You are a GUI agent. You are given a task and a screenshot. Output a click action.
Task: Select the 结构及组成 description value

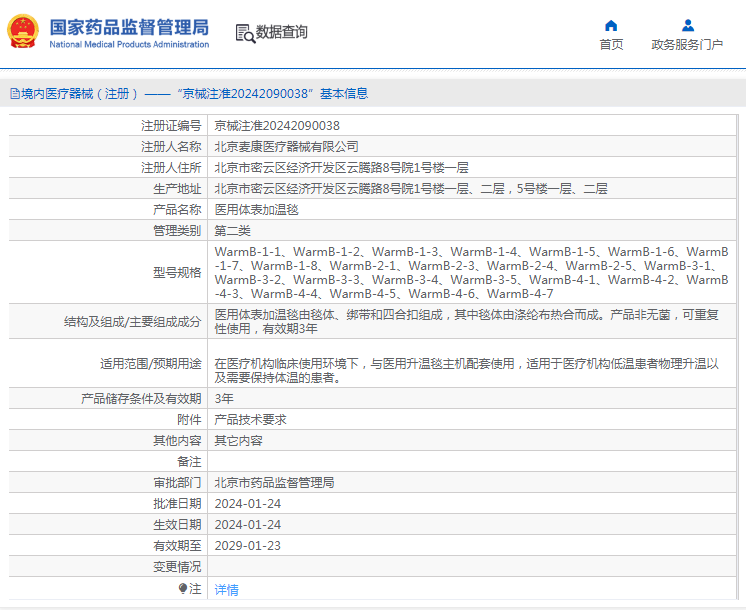point(467,322)
